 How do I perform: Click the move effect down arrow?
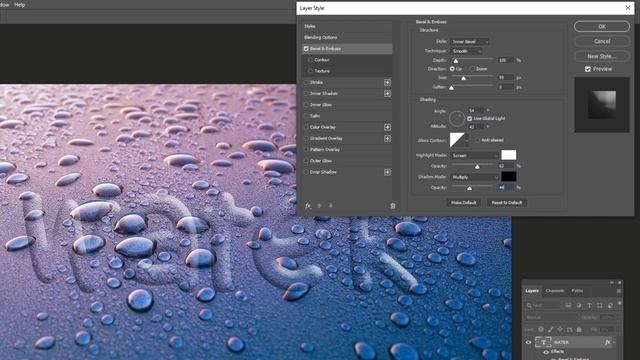click(x=331, y=206)
